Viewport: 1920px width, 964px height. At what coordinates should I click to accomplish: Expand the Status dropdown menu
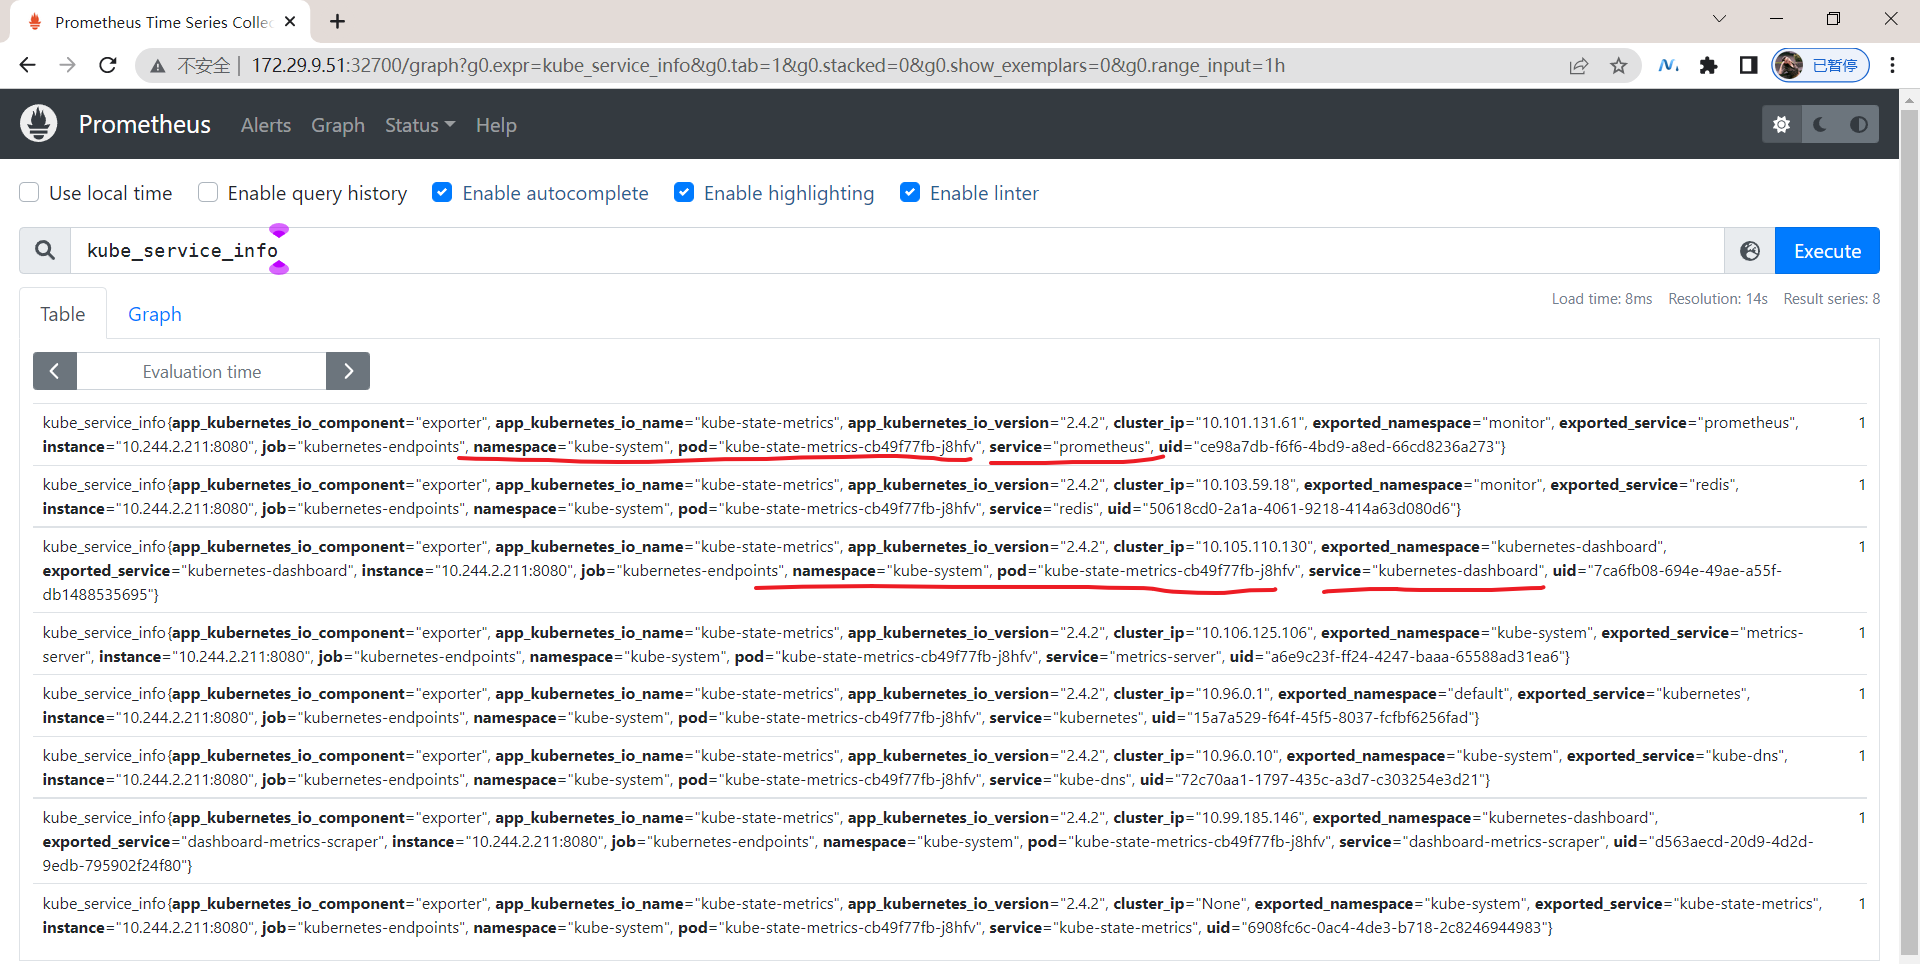420,125
